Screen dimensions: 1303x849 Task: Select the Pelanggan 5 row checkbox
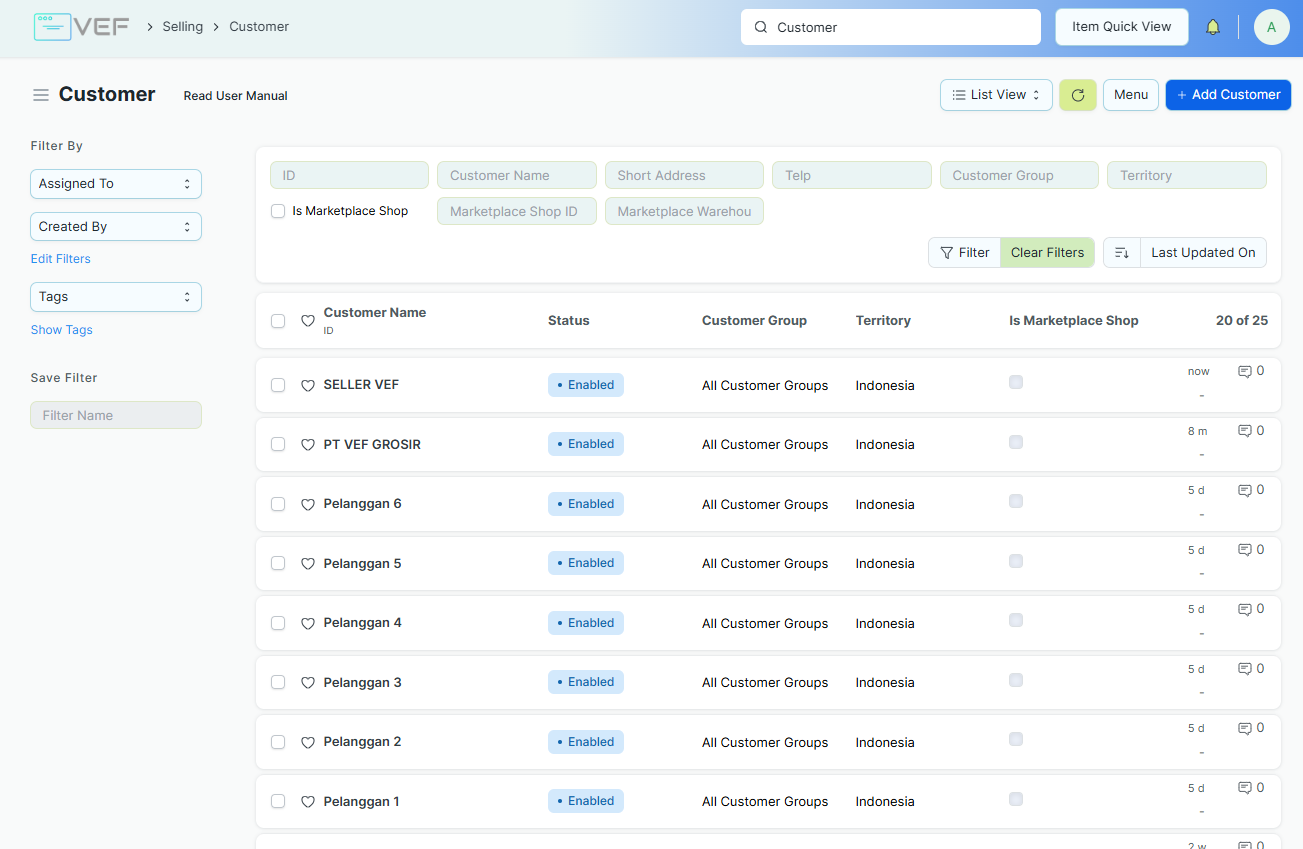(278, 564)
